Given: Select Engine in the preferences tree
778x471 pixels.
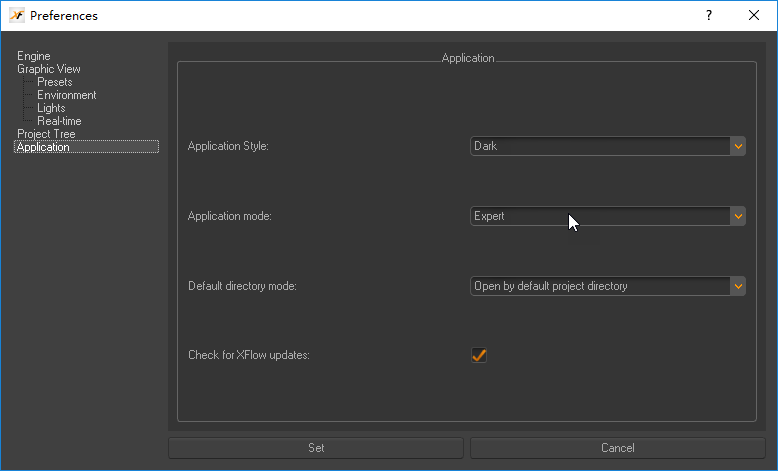Looking at the screenshot, I should coord(33,56).
